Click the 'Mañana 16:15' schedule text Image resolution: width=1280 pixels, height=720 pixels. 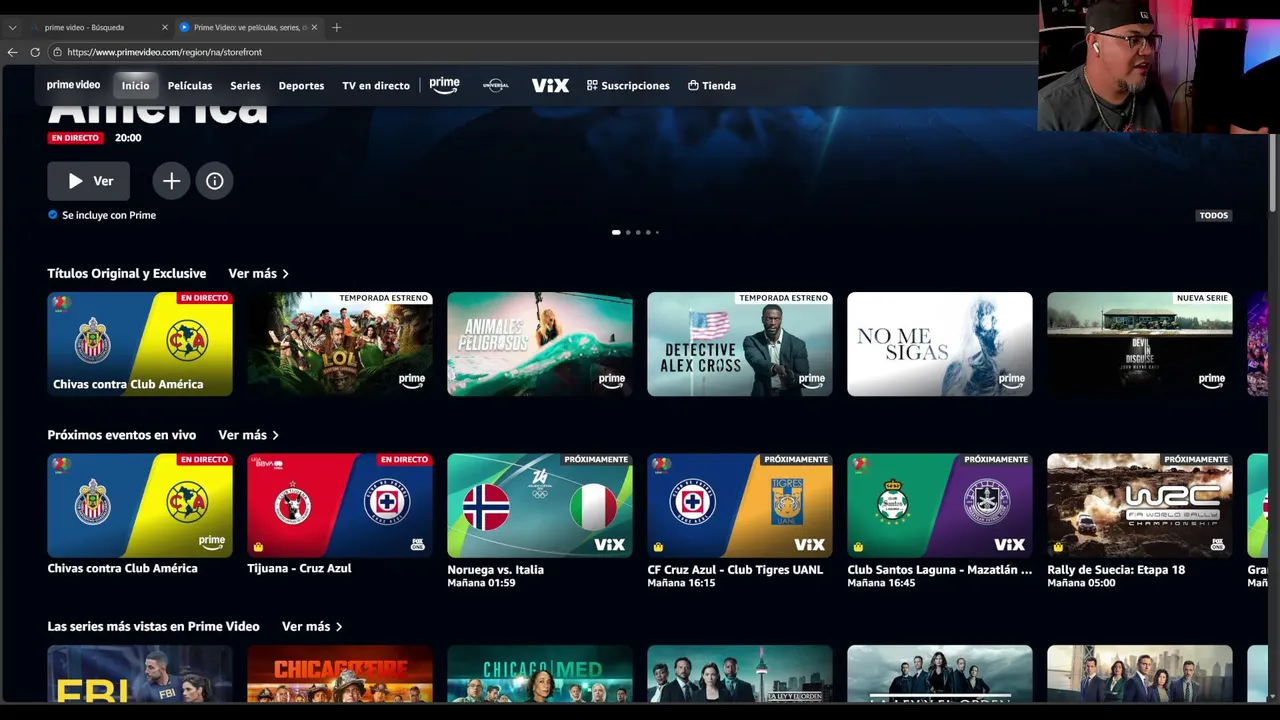[x=681, y=583]
